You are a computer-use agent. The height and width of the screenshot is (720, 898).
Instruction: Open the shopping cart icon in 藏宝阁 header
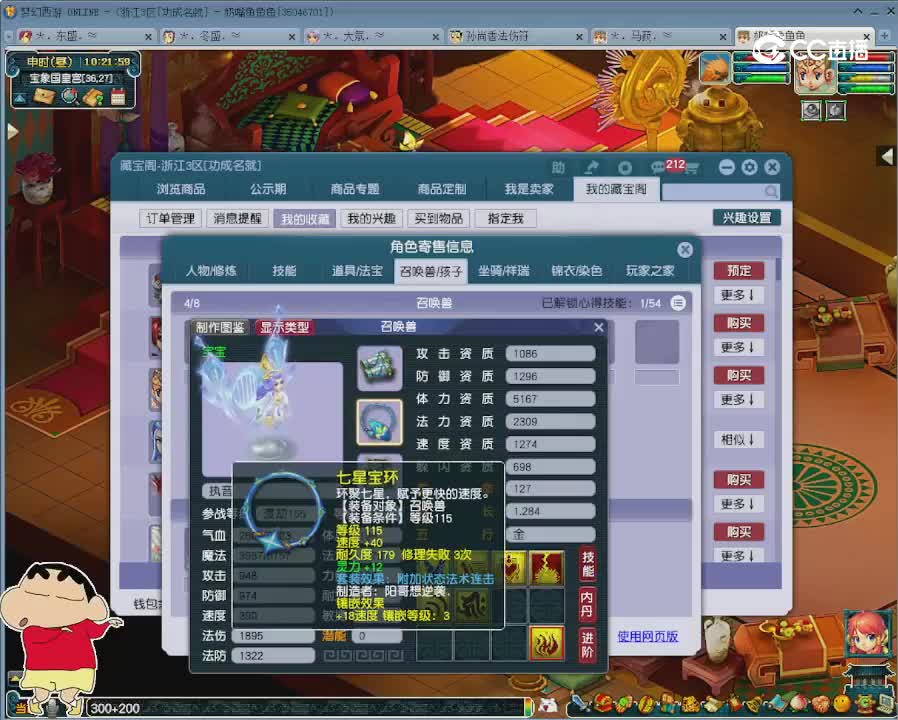pos(691,168)
